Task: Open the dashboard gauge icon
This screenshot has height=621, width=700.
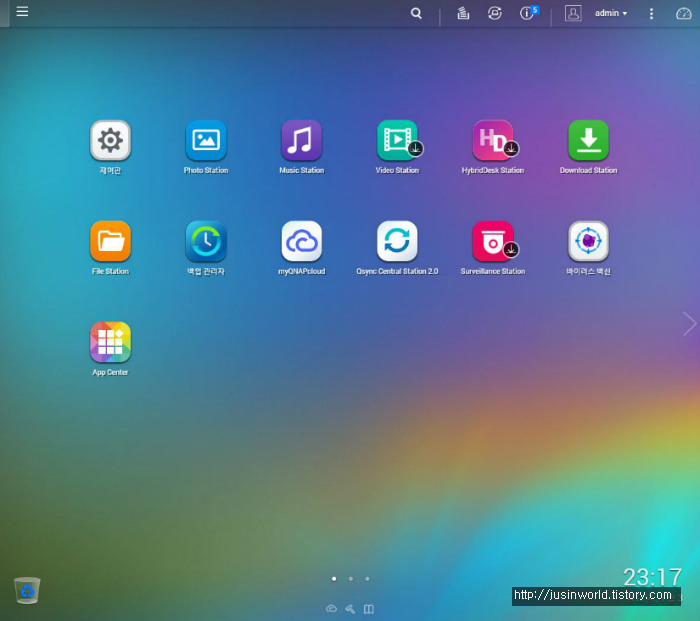Action: (x=683, y=13)
